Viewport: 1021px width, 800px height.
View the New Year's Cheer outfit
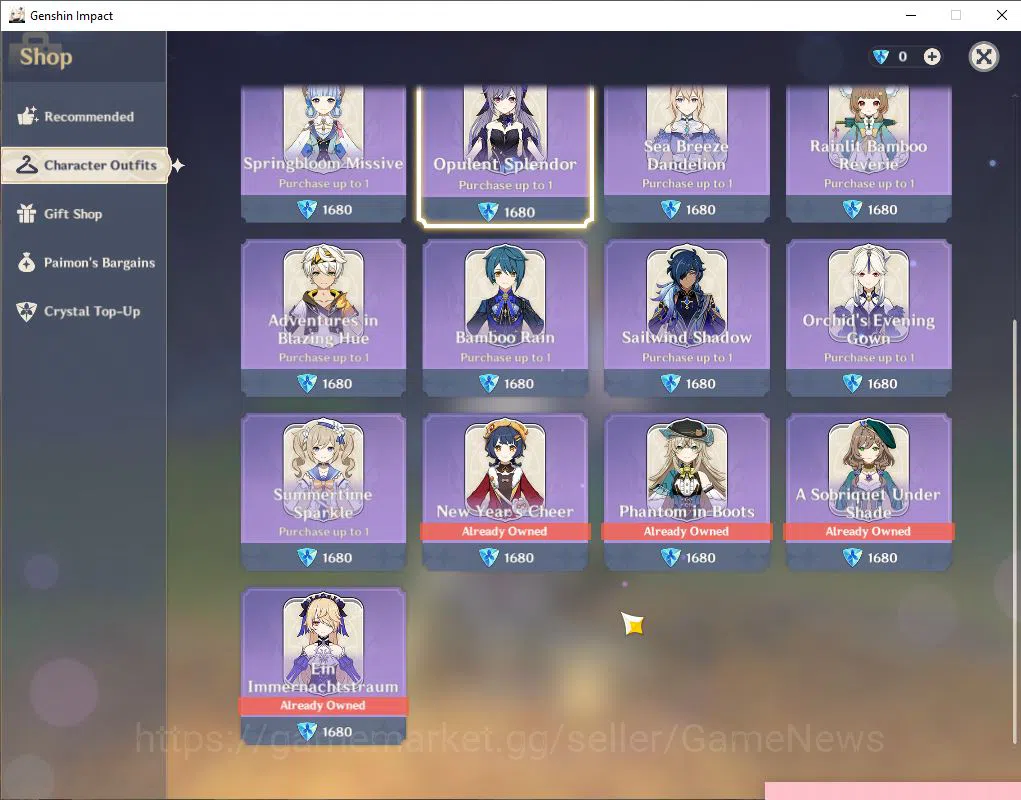505,491
